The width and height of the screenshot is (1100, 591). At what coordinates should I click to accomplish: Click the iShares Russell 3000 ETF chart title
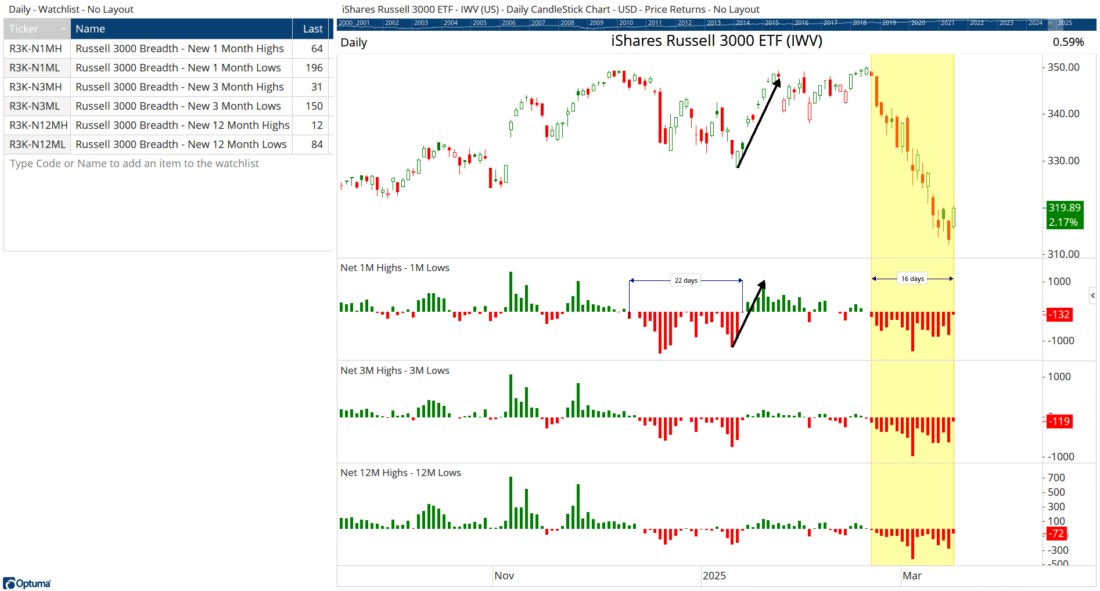716,41
